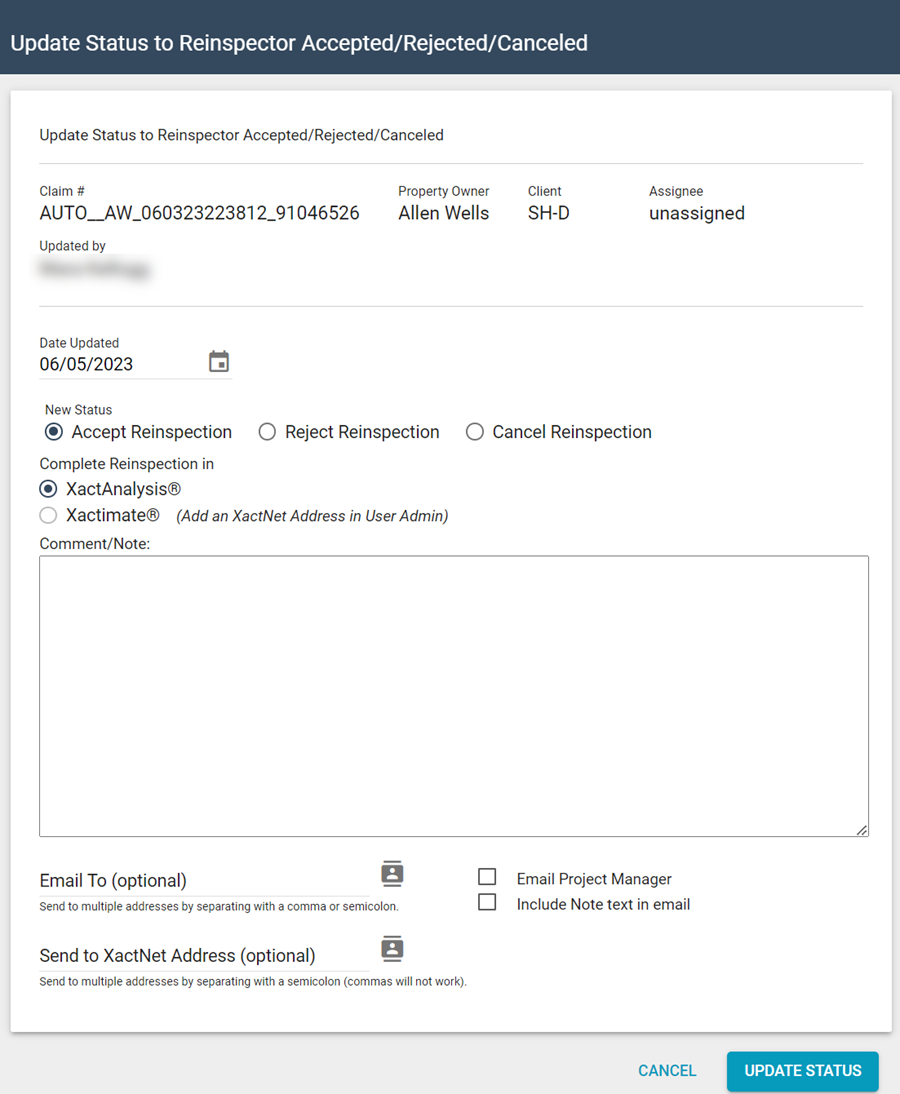Open address book for XactNet Address
The width and height of the screenshot is (900, 1094).
[392, 948]
